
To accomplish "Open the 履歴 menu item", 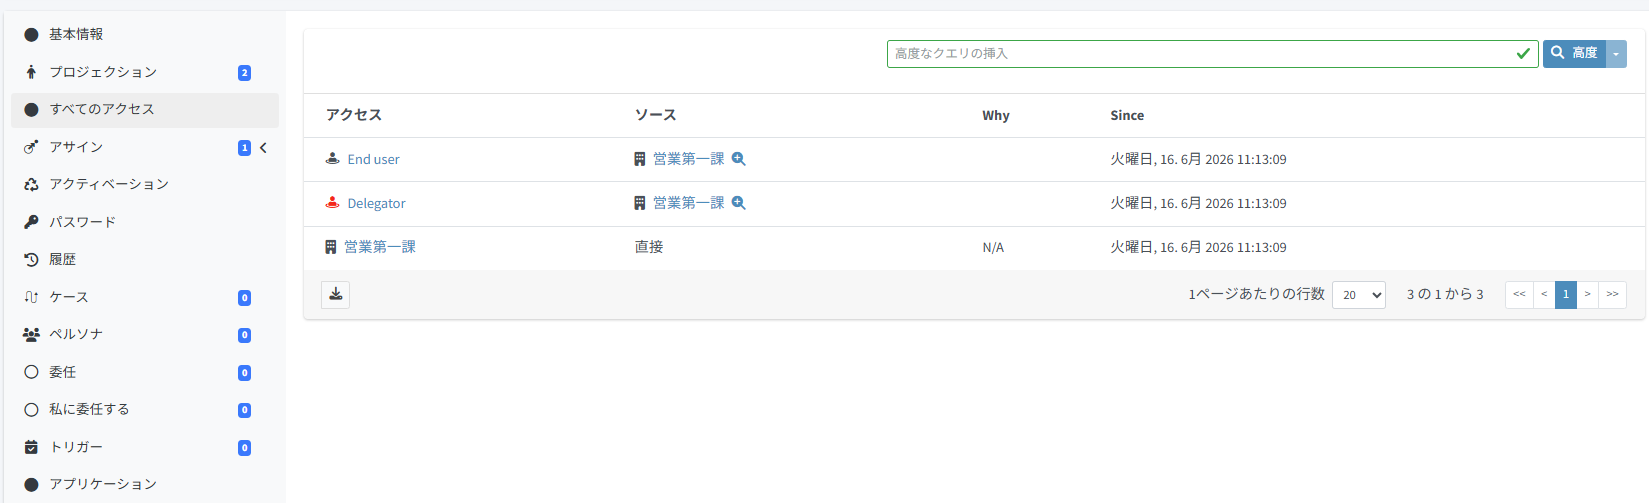I will pyautogui.click(x=145, y=260).
